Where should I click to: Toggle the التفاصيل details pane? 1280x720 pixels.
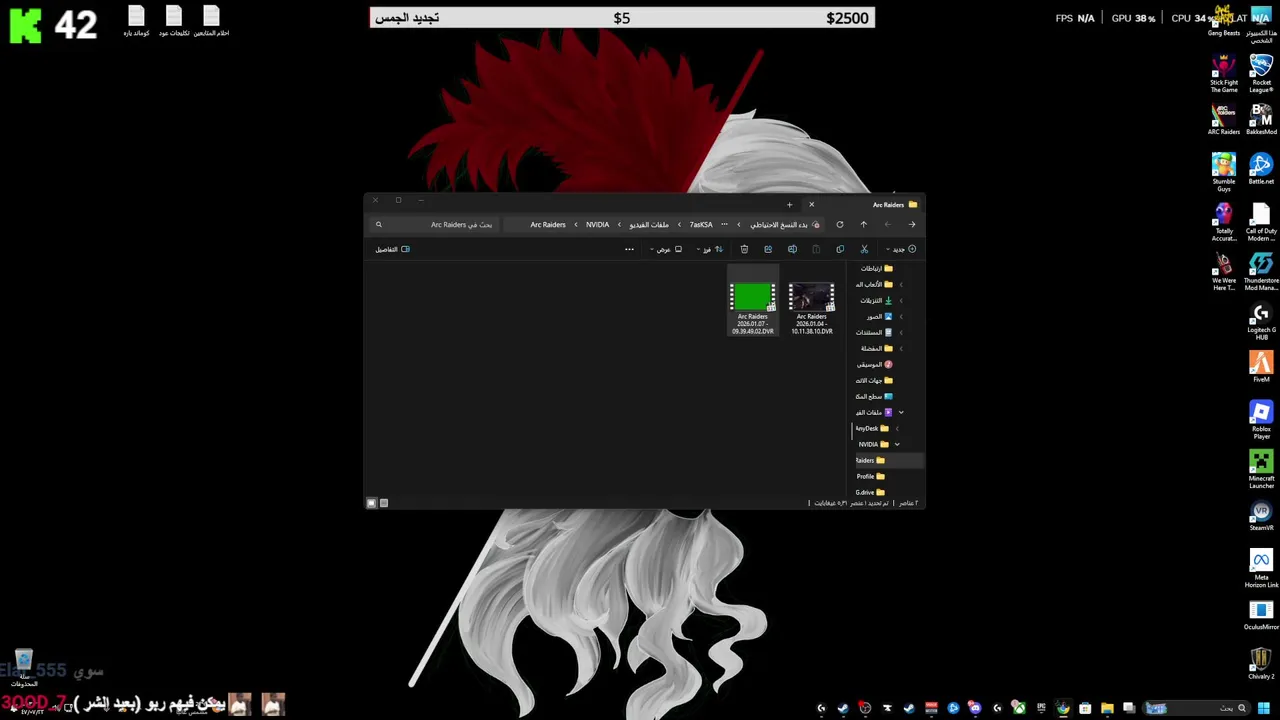point(392,249)
